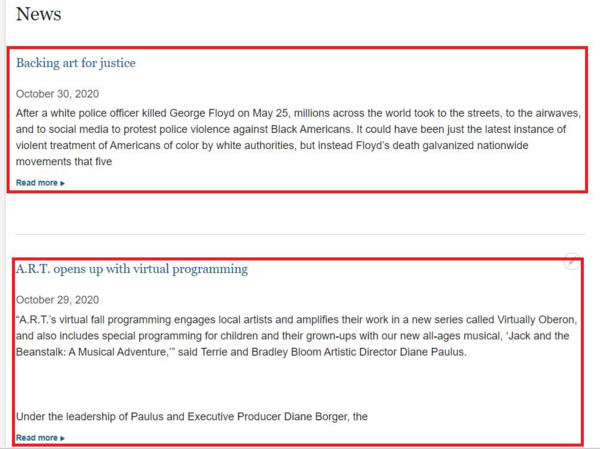Open 'A.R.T. opens up with virtual programming' headline

point(132,269)
